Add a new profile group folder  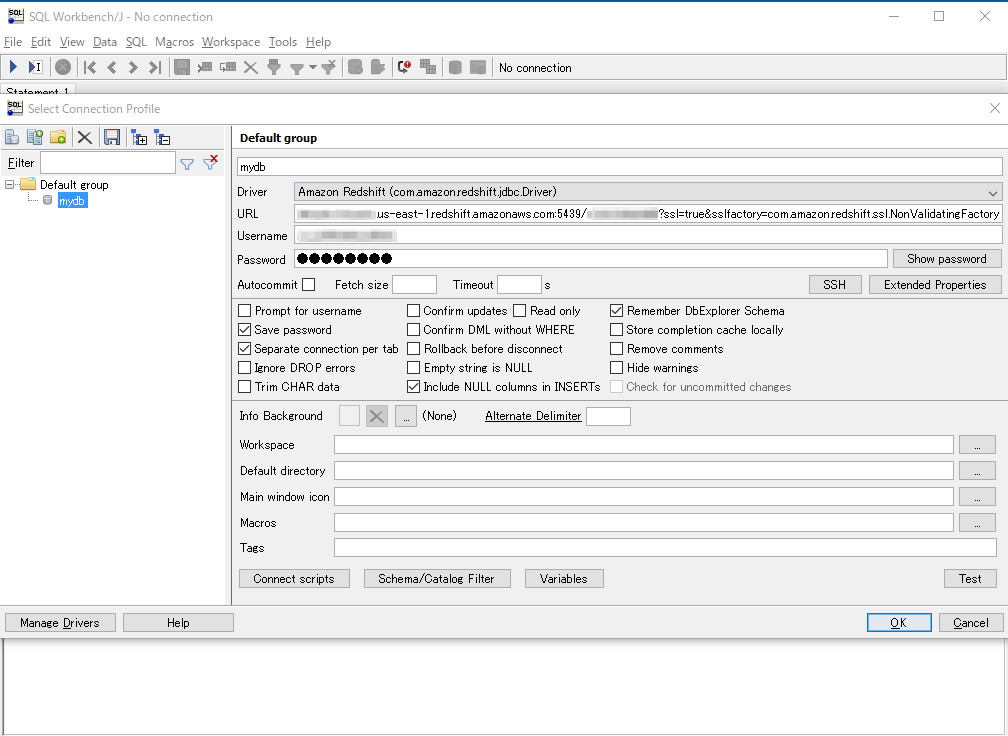58,137
